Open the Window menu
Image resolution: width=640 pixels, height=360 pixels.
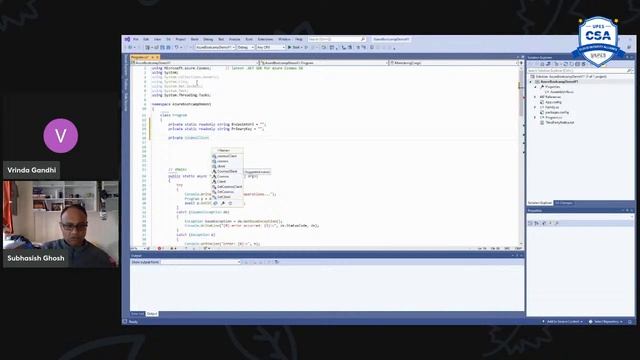(284, 39)
